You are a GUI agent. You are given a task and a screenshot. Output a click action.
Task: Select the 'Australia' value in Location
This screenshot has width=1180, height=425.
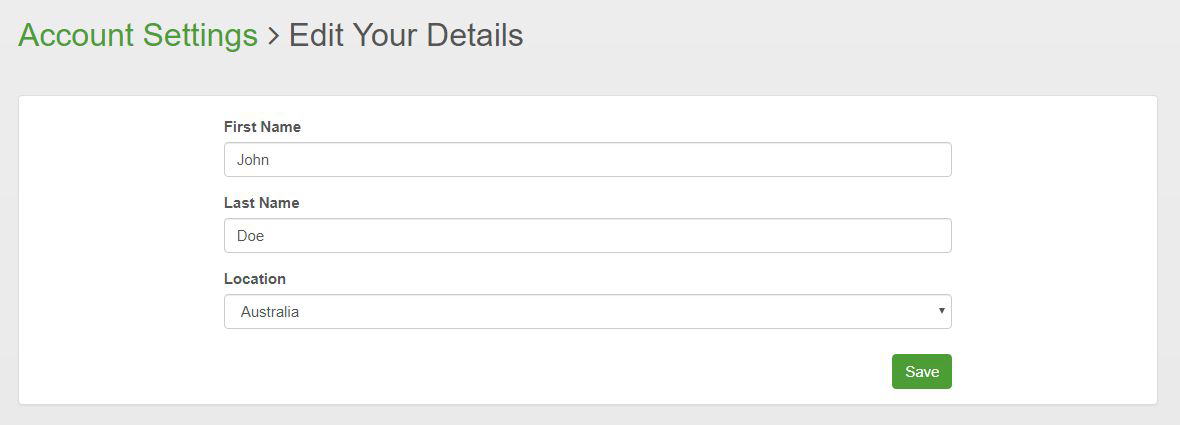[270, 312]
